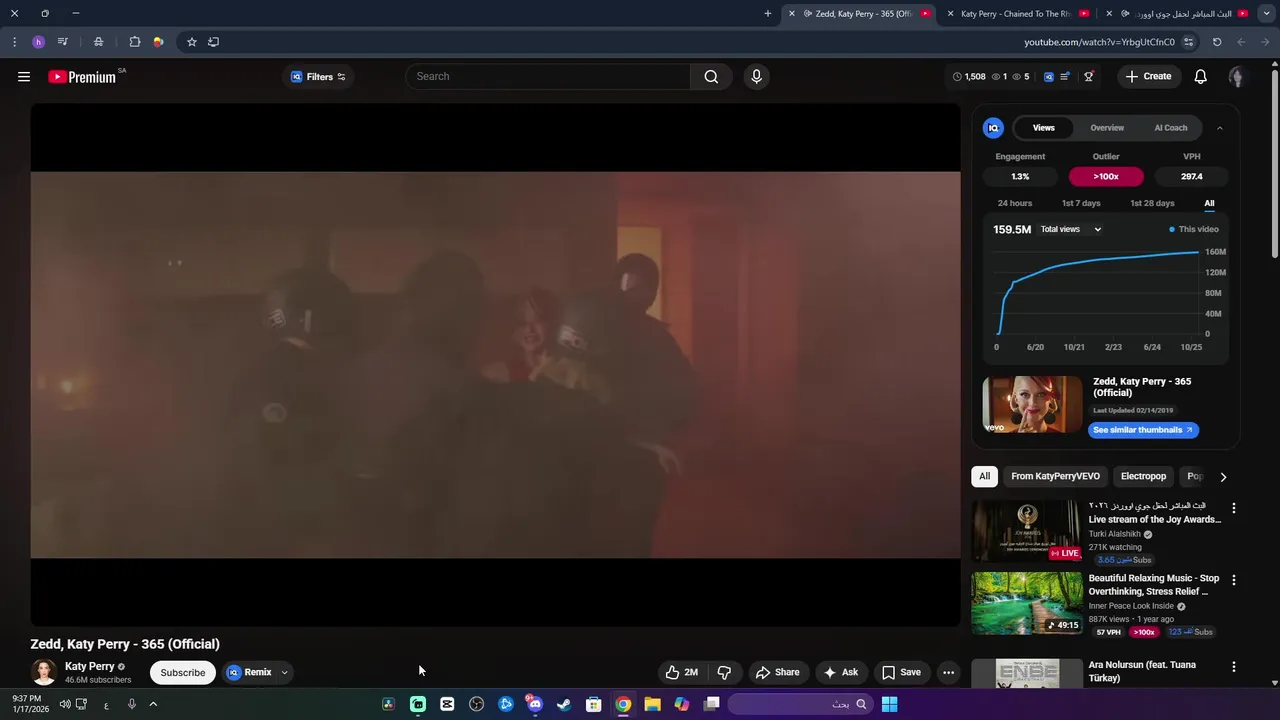Click the Ask AI button
This screenshot has height=720, width=1280.
tap(840, 673)
